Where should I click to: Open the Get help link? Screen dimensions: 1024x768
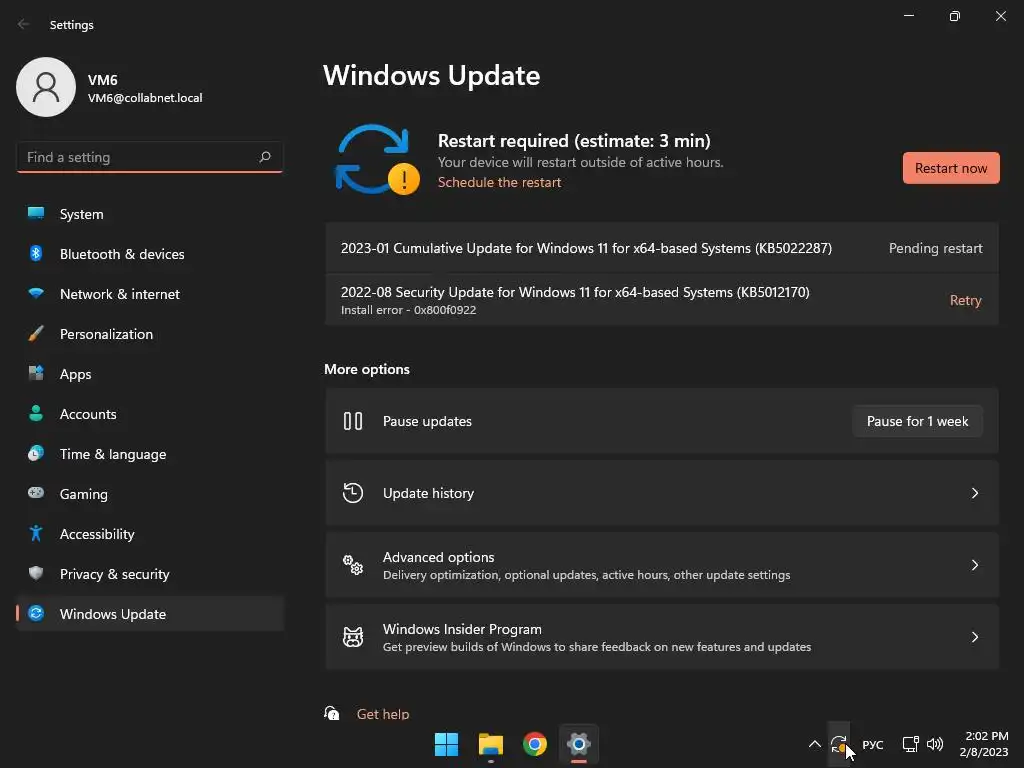(x=383, y=714)
